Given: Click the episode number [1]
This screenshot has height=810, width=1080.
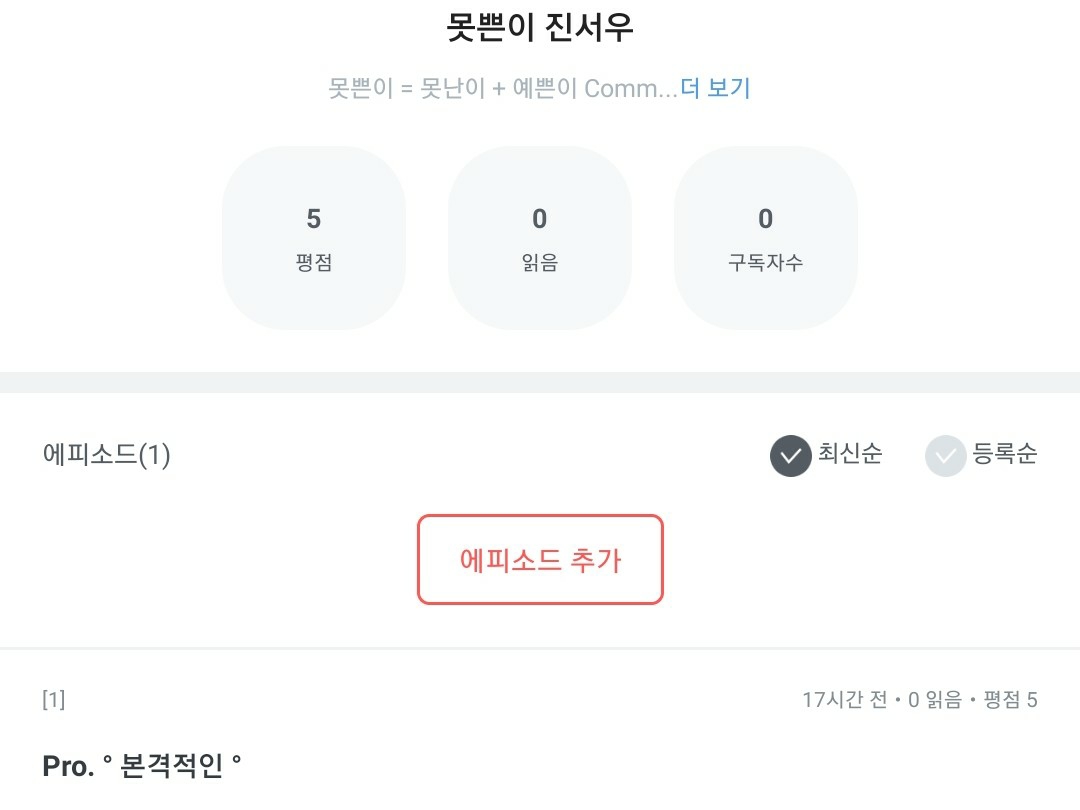Looking at the screenshot, I should (x=54, y=700).
